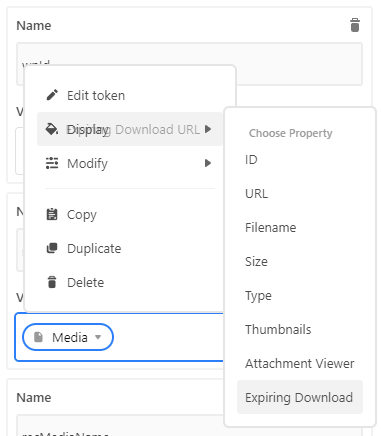Choose Attachment Viewer from the property list
381x436 pixels.
click(x=300, y=363)
